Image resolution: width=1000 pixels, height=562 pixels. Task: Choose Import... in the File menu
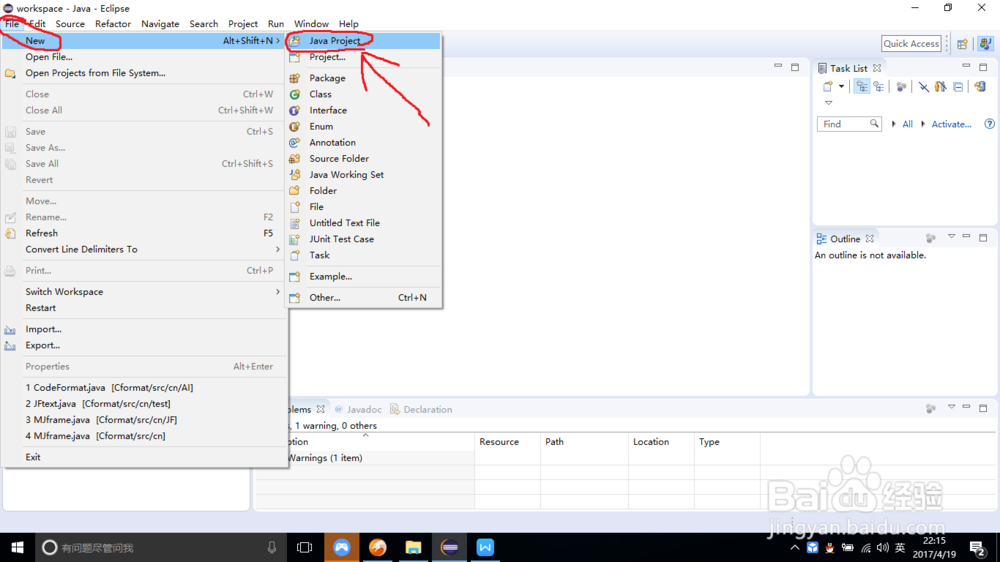(143, 329)
